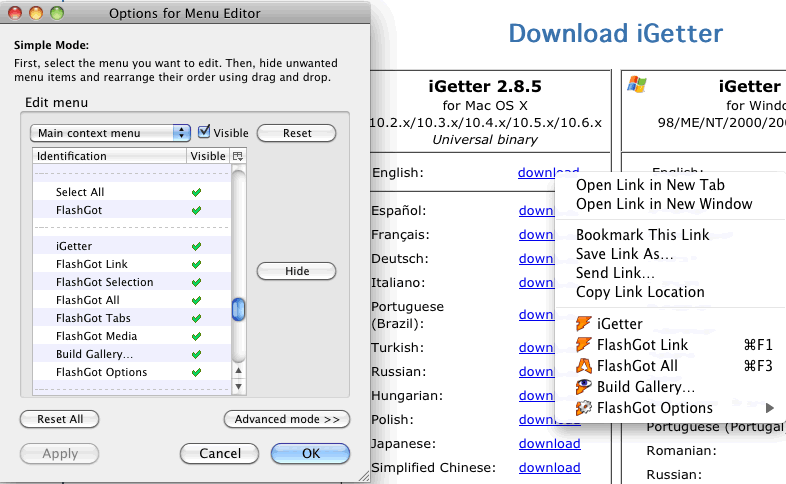Select Save Link As... menu entry
The height and width of the screenshot is (484, 786).
pos(625,254)
